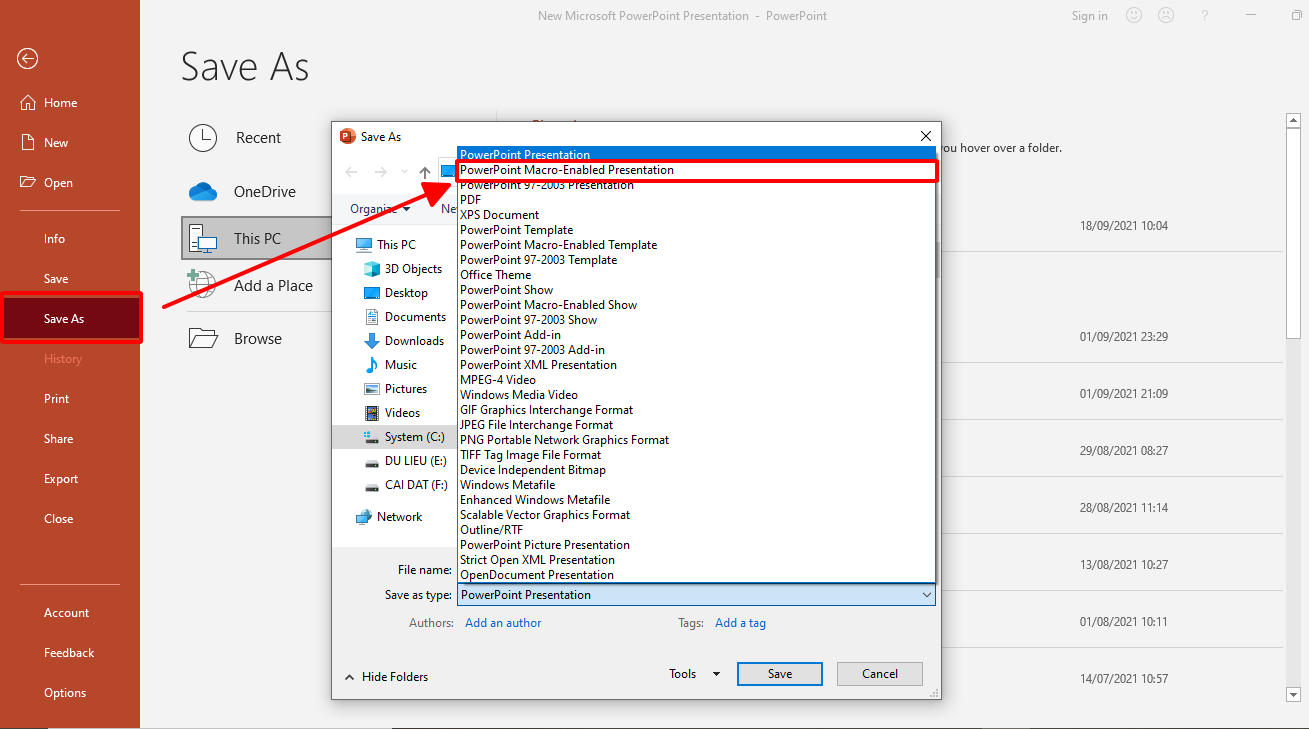Open Options in backstage menu

[65, 693]
